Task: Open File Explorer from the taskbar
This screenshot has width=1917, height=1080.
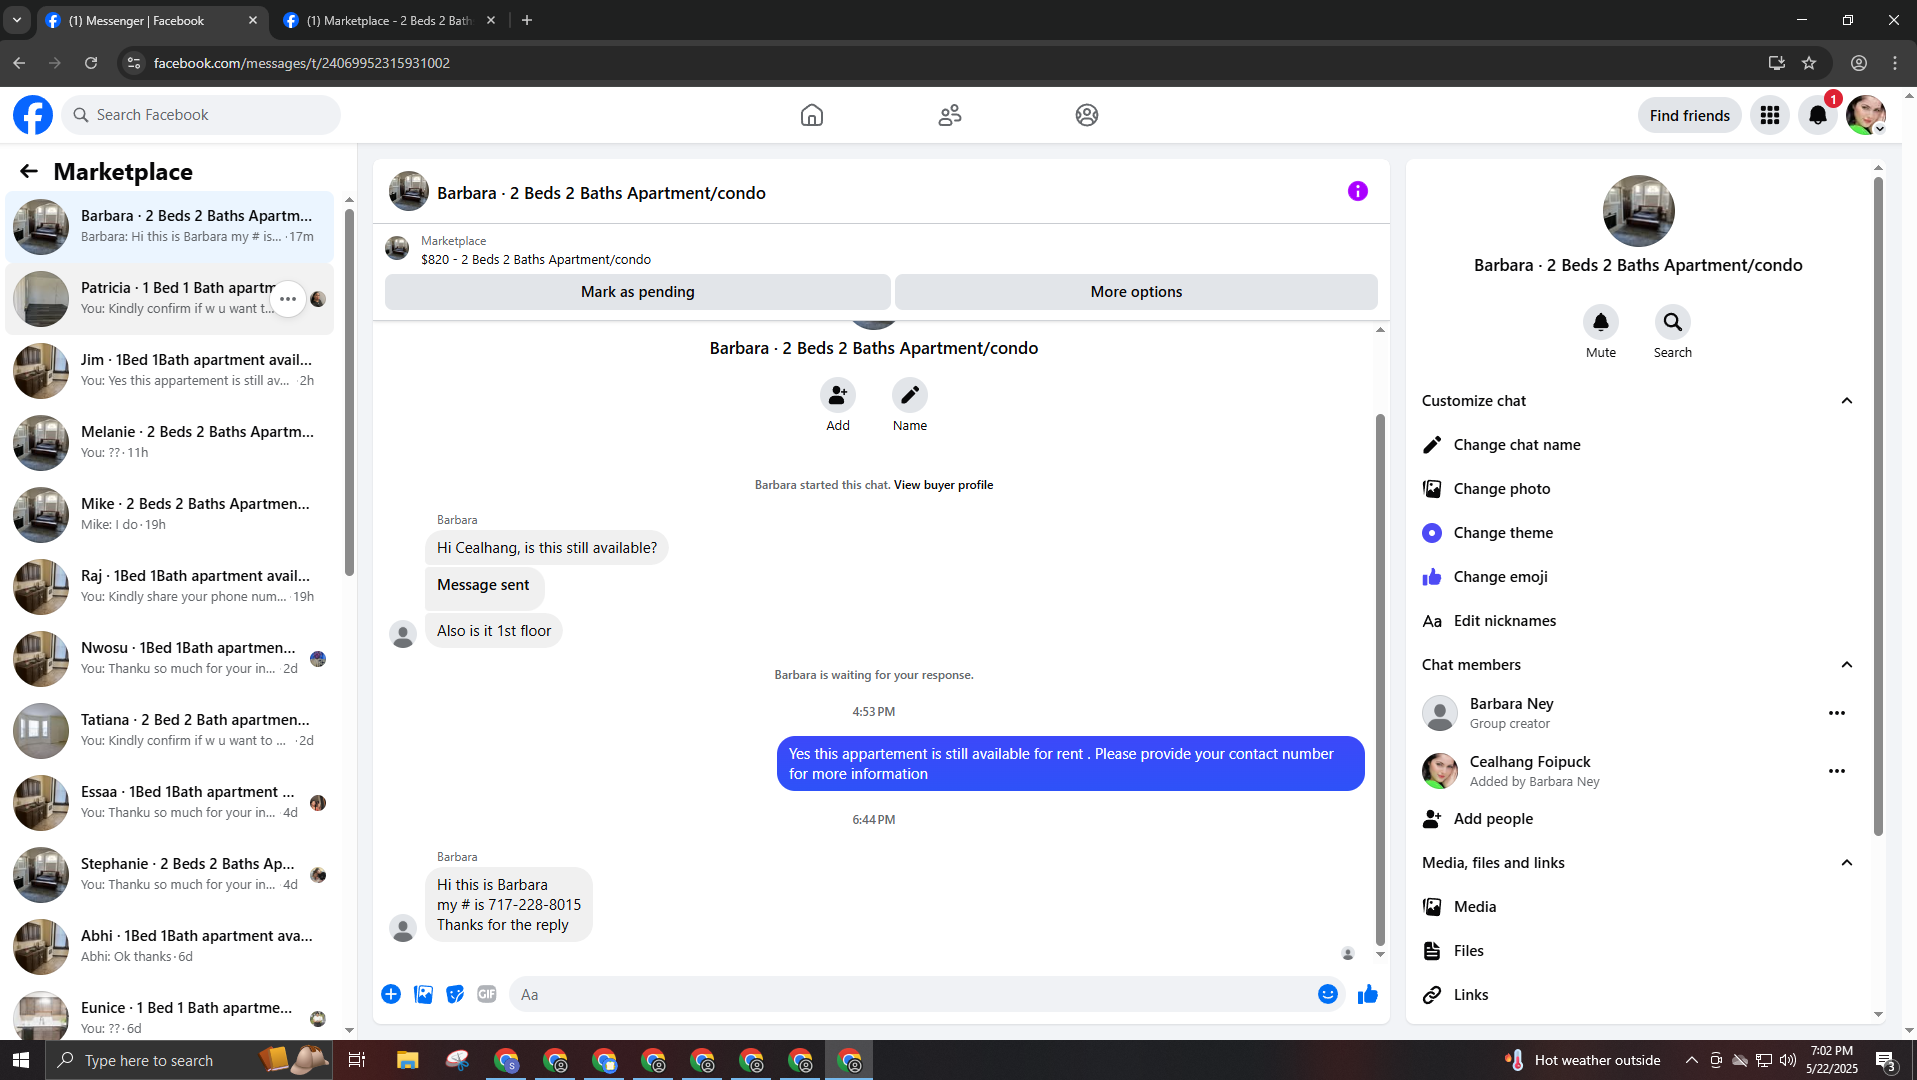Action: [x=407, y=1060]
